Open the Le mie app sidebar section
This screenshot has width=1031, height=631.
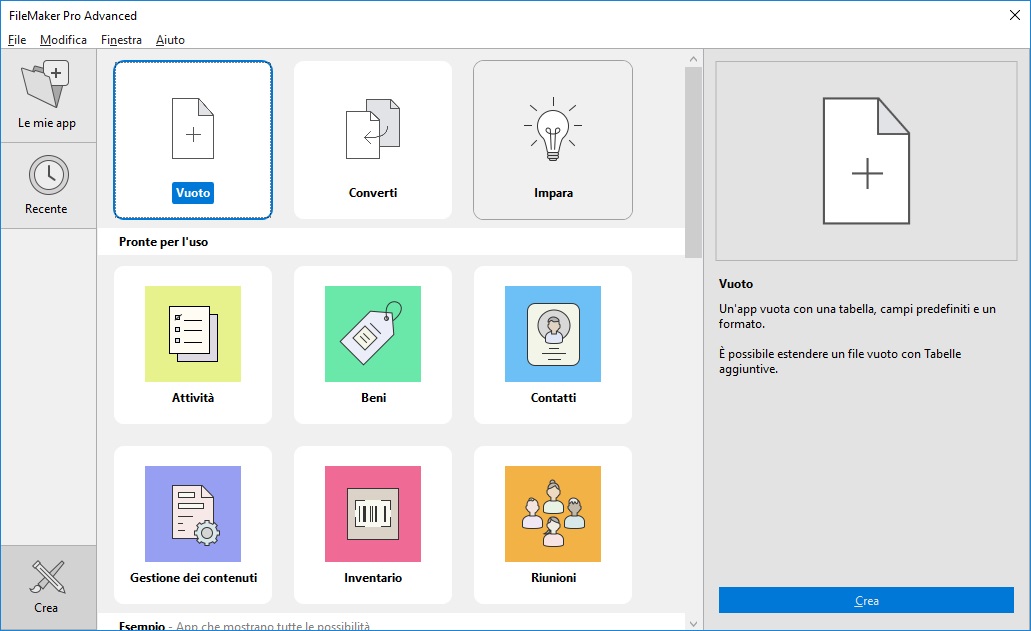48,96
